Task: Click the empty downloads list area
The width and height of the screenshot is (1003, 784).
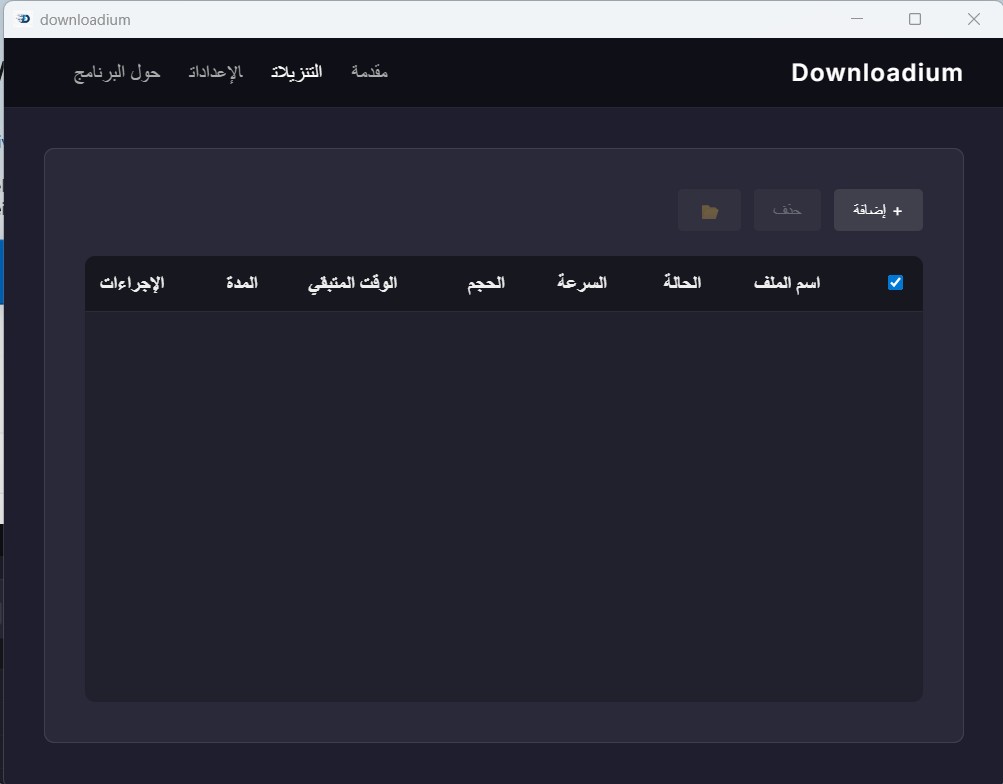Action: tap(504, 505)
